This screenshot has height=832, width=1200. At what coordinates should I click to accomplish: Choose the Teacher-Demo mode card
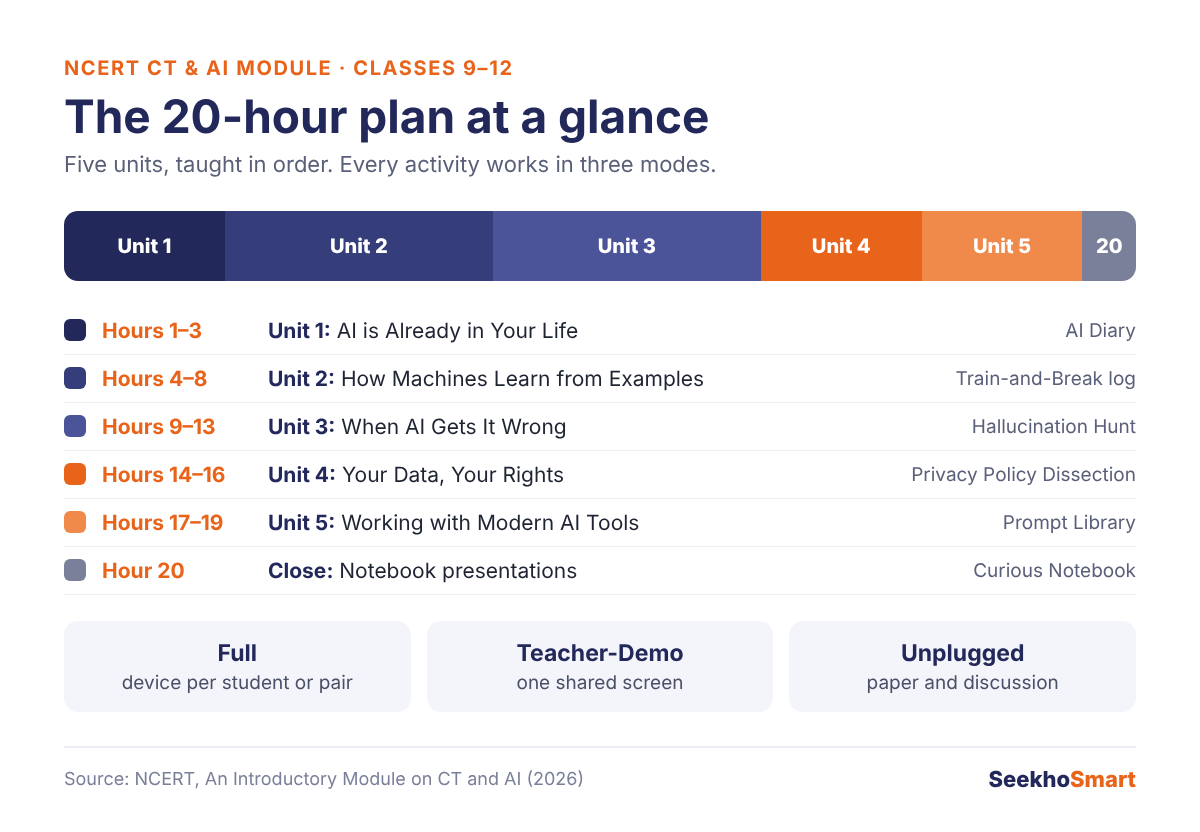[600, 667]
